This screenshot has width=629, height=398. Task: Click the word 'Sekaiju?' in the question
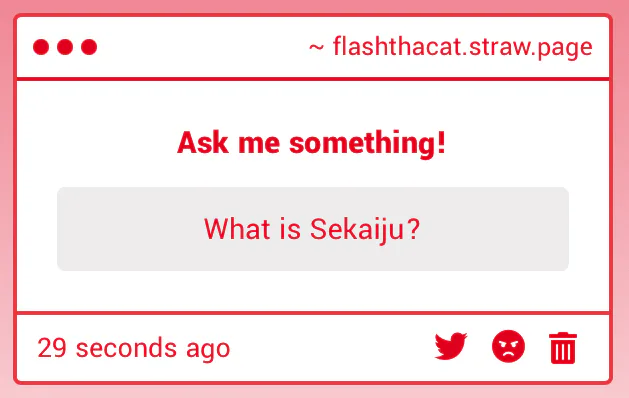365,229
